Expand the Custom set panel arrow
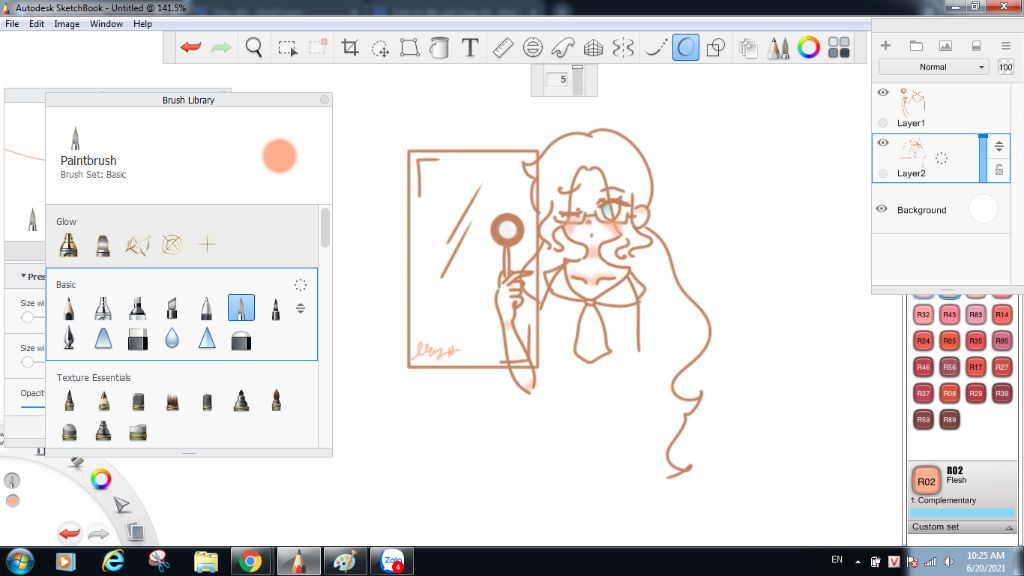Image resolution: width=1024 pixels, height=576 pixels. tap(1009, 527)
